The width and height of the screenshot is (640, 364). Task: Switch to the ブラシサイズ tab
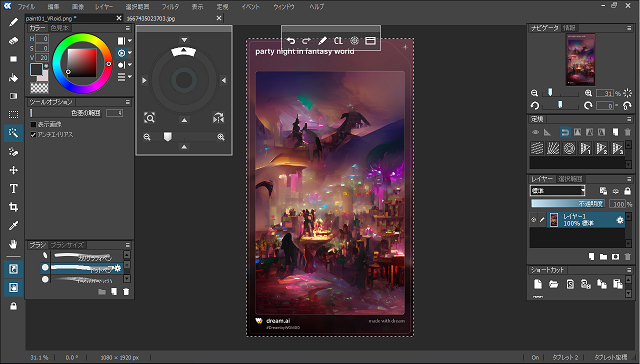pyautogui.click(x=67, y=245)
